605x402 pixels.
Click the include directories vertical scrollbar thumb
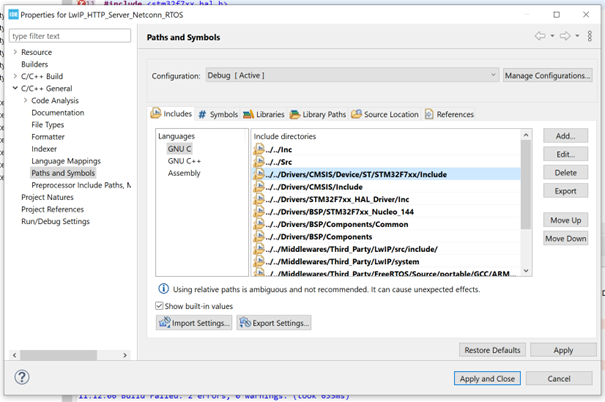pos(526,184)
